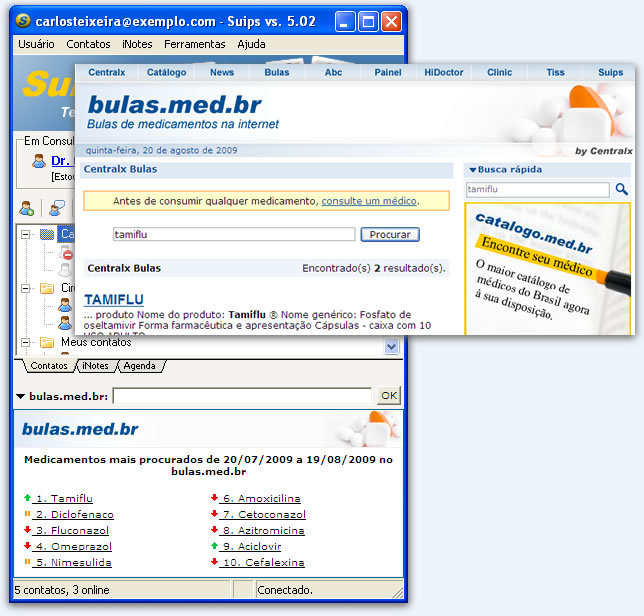Click the Procurar button
This screenshot has height=616, width=644.
click(x=390, y=234)
